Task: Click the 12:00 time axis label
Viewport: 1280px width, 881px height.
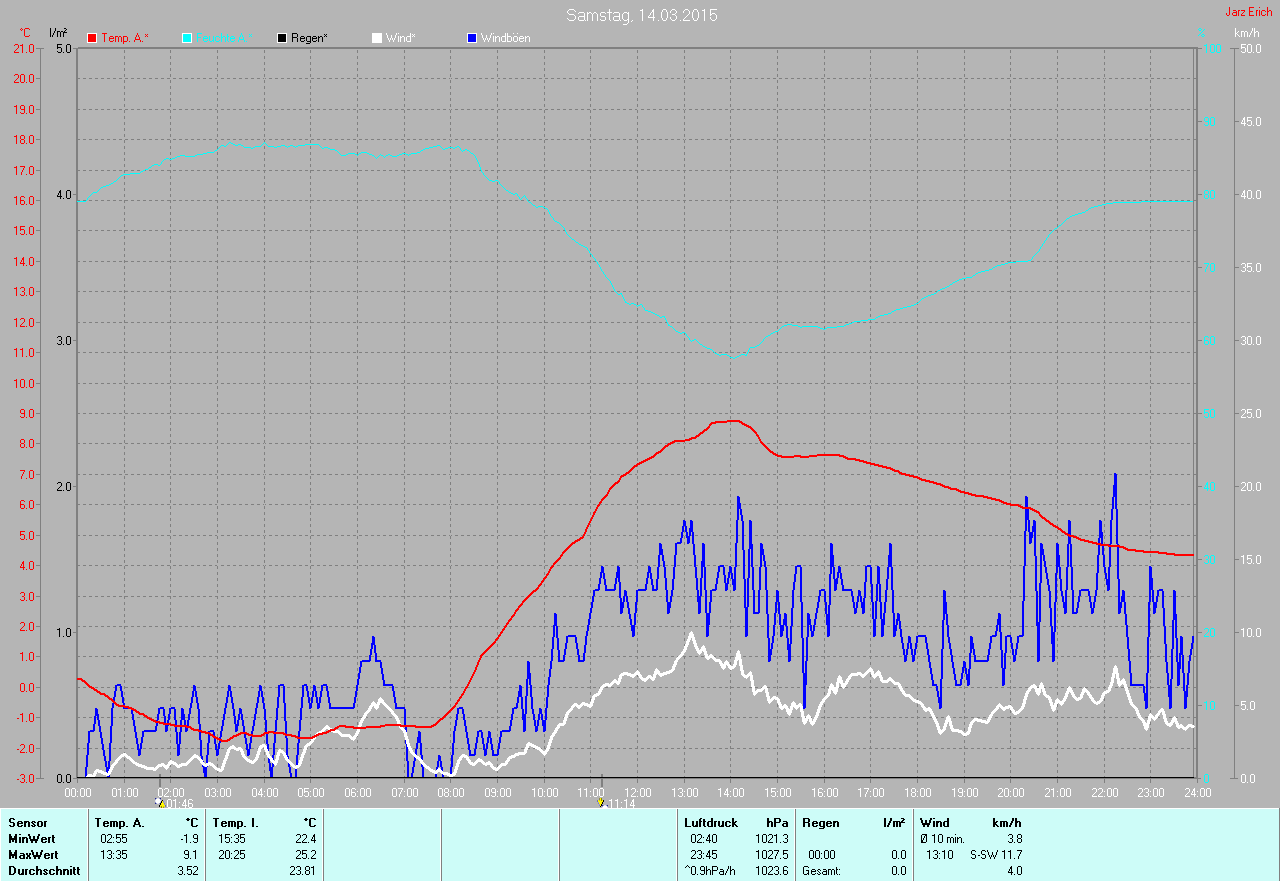Action: click(637, 792)
